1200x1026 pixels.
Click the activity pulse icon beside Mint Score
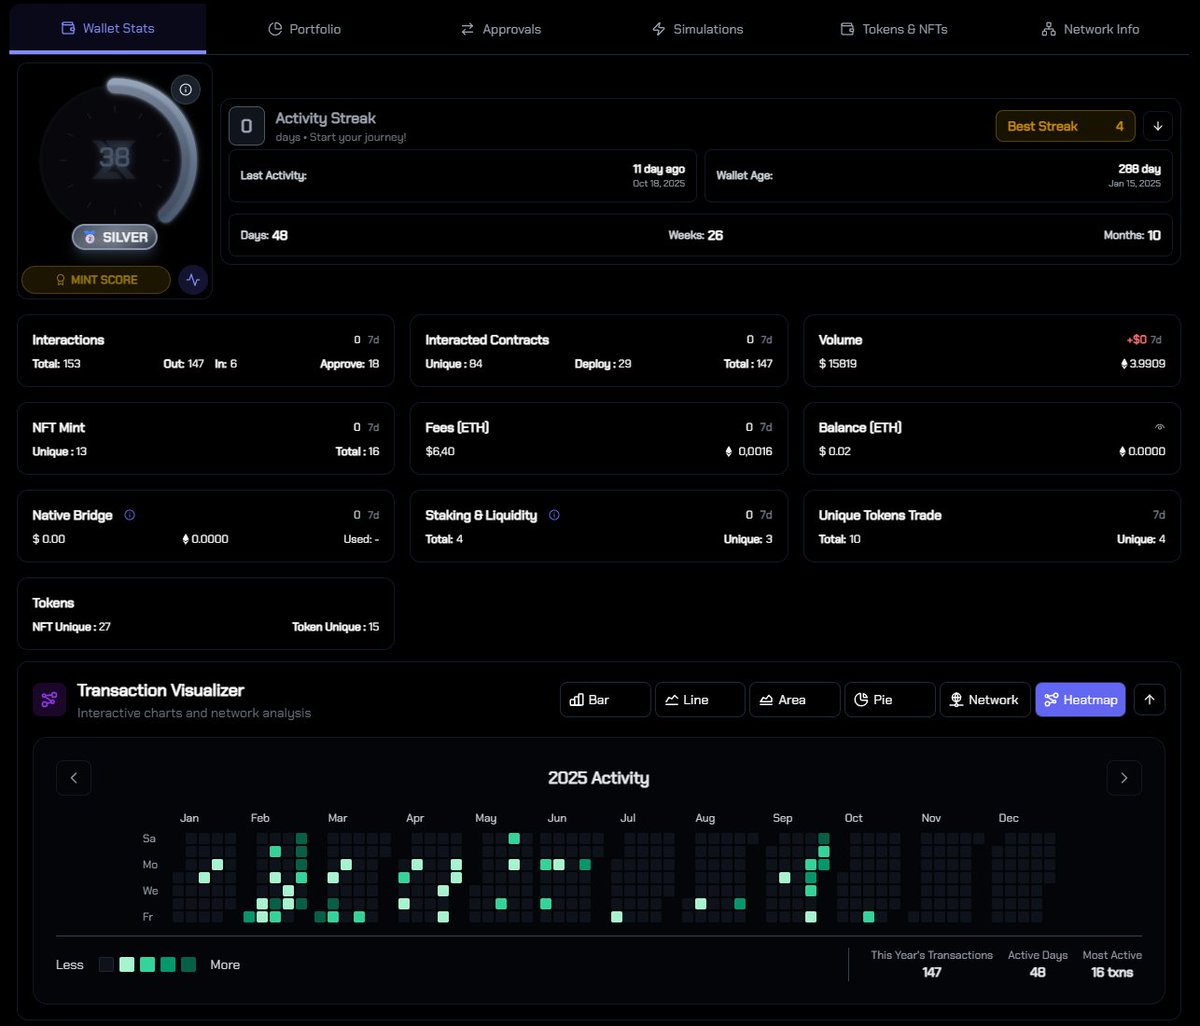192,280
